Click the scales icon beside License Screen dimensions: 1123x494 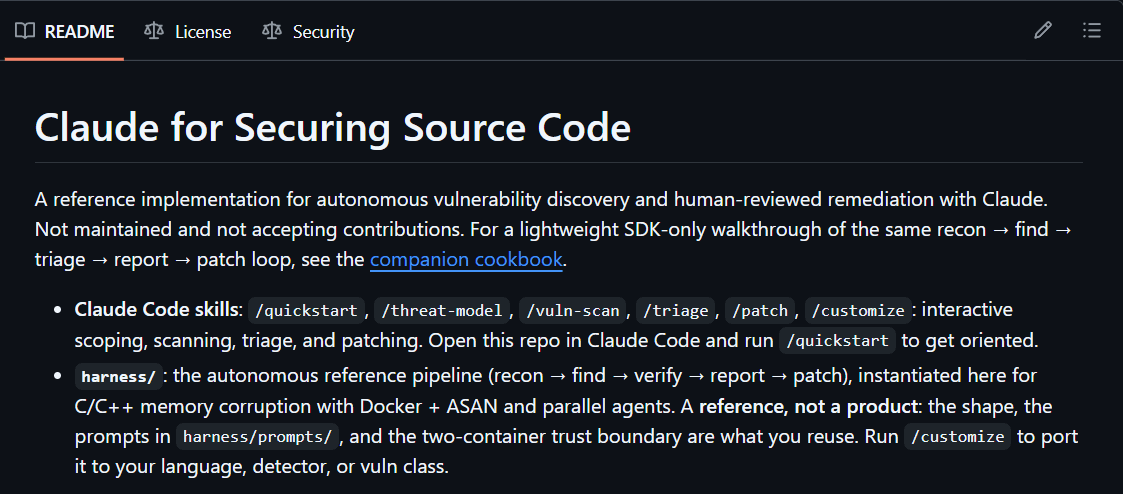(153, 31)
